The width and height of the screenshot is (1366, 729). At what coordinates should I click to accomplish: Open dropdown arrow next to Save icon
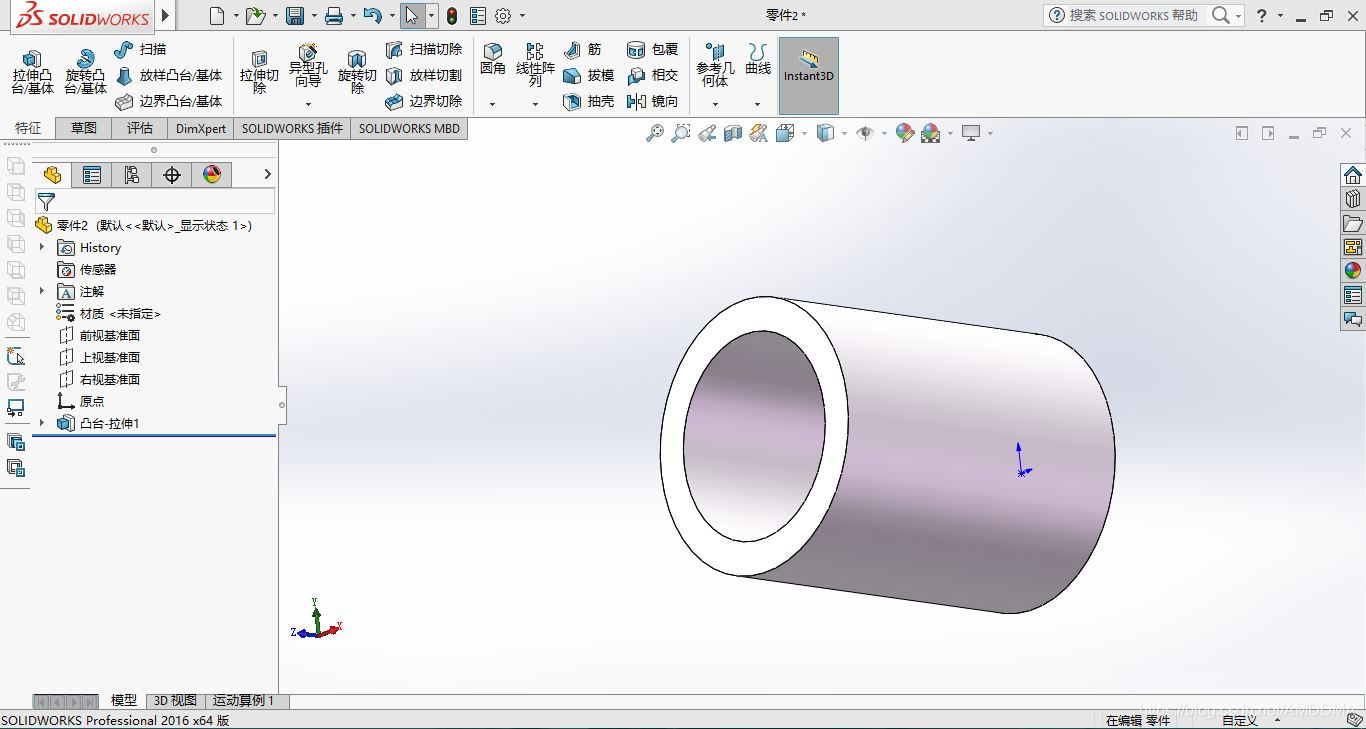tap(314, 16)
